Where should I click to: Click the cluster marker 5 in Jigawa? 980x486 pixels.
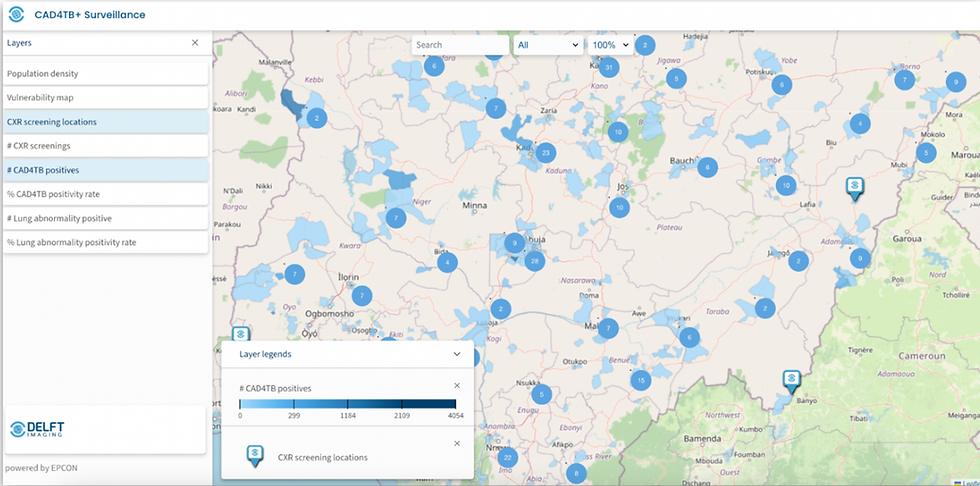676,79
